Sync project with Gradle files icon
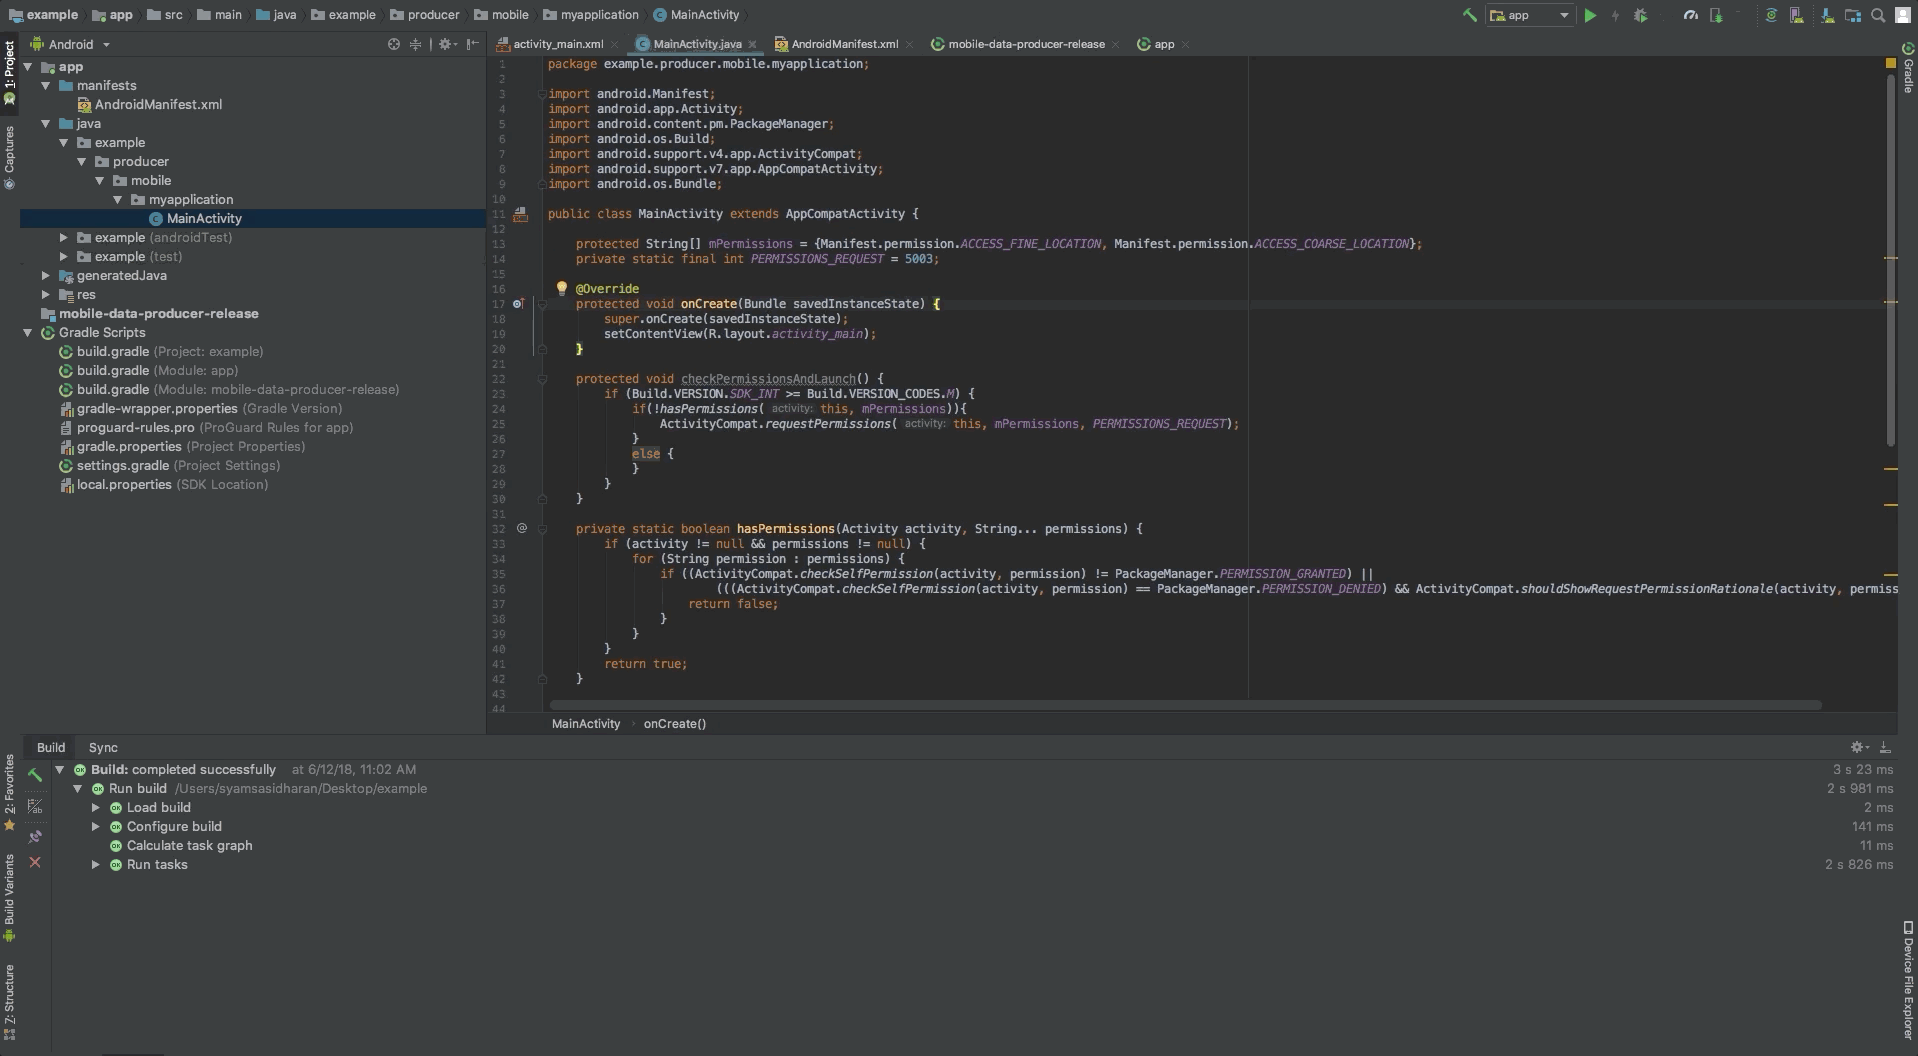This screenshot has height=1056, width=1918. tap(1770, 15)
